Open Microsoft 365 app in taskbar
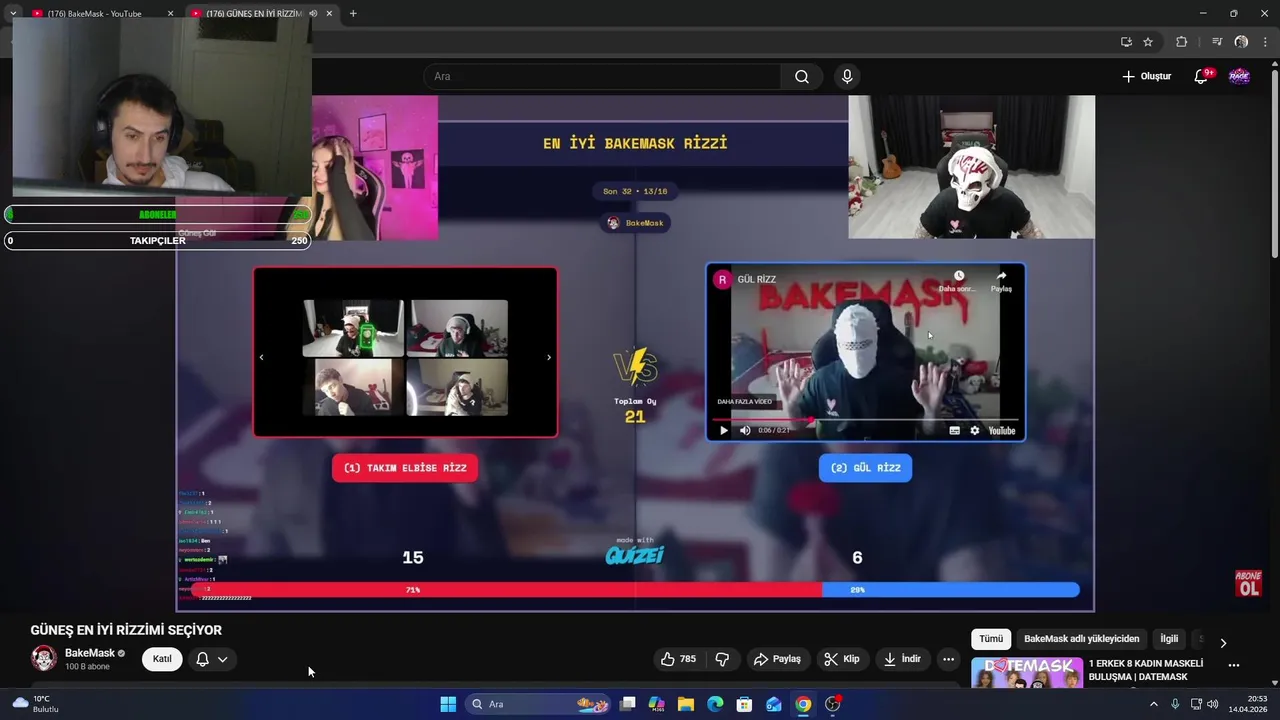Viewport: 1280px width, 720px height. coord(657,704)
